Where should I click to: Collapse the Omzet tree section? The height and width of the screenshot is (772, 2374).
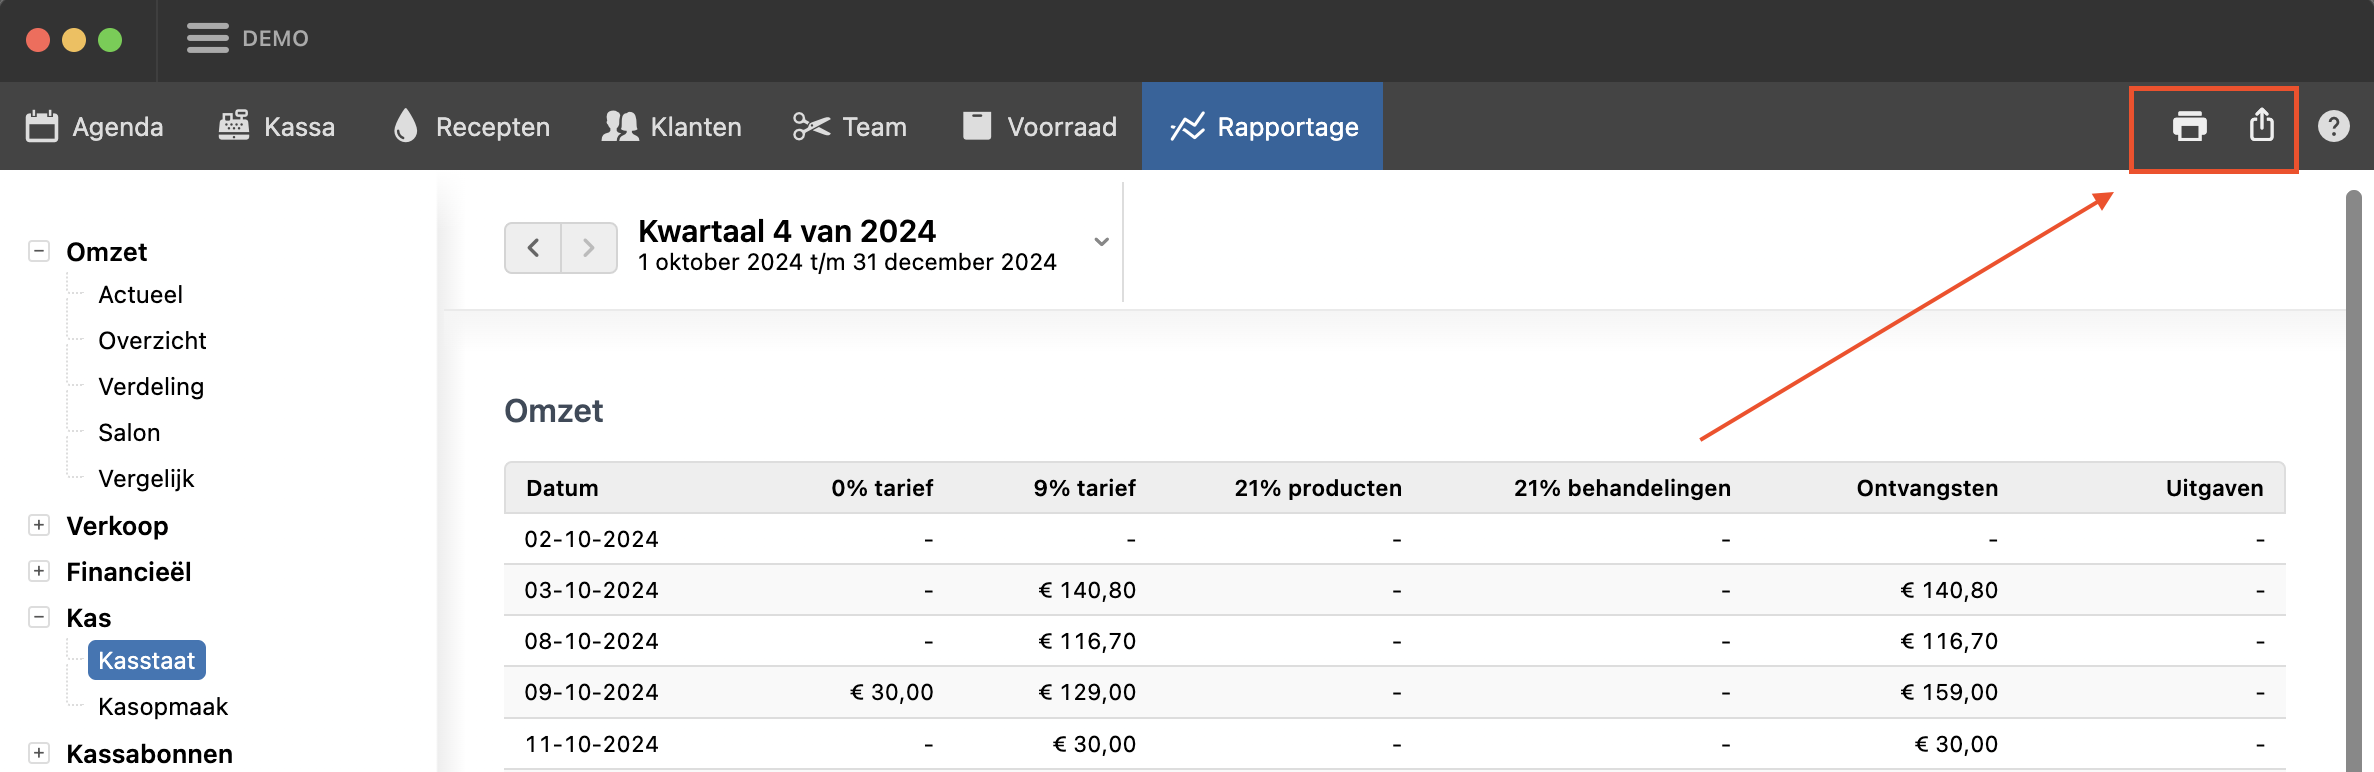tap(39, 251)
